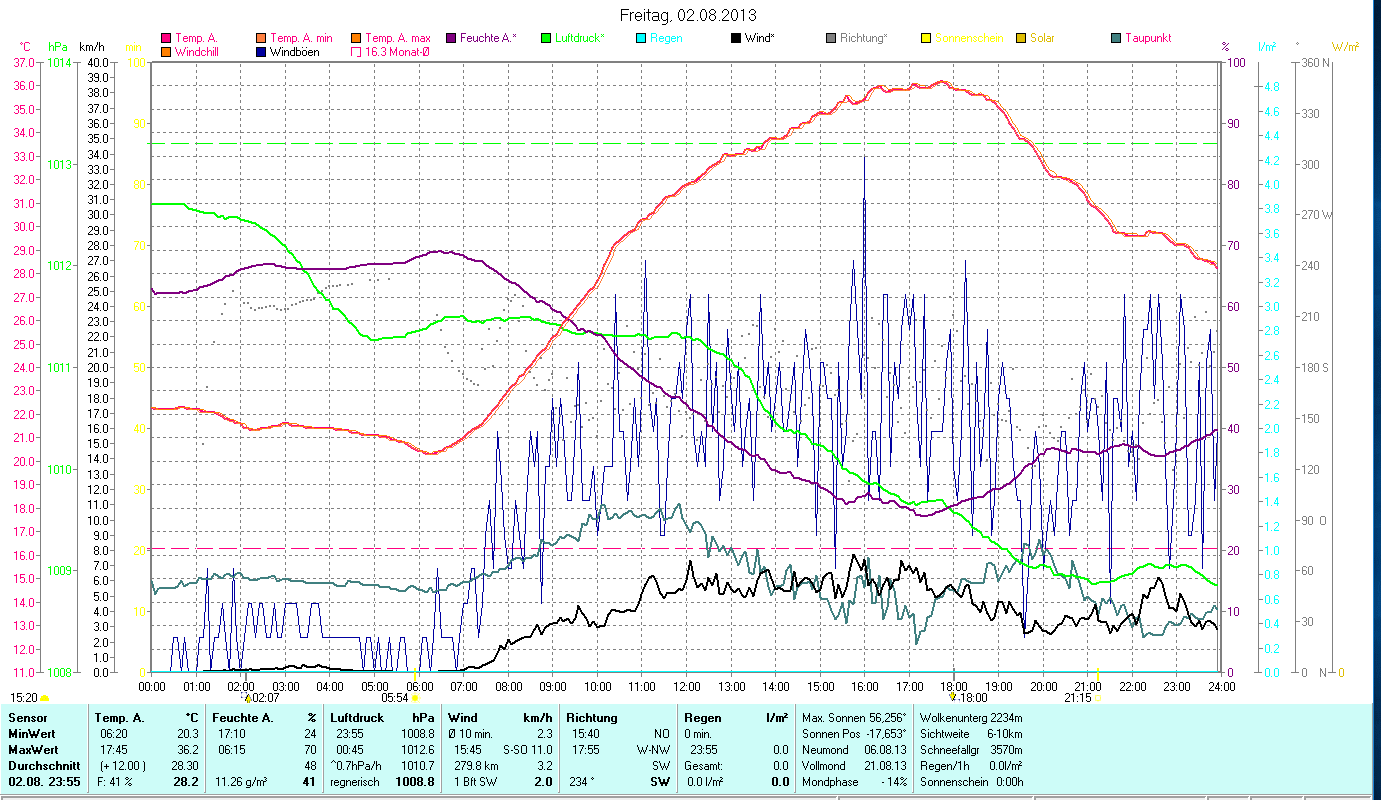This screenshot has width=1381, height=800.
Task: Click the sunset marker at 21:15
Action: tap(1098, 698)
